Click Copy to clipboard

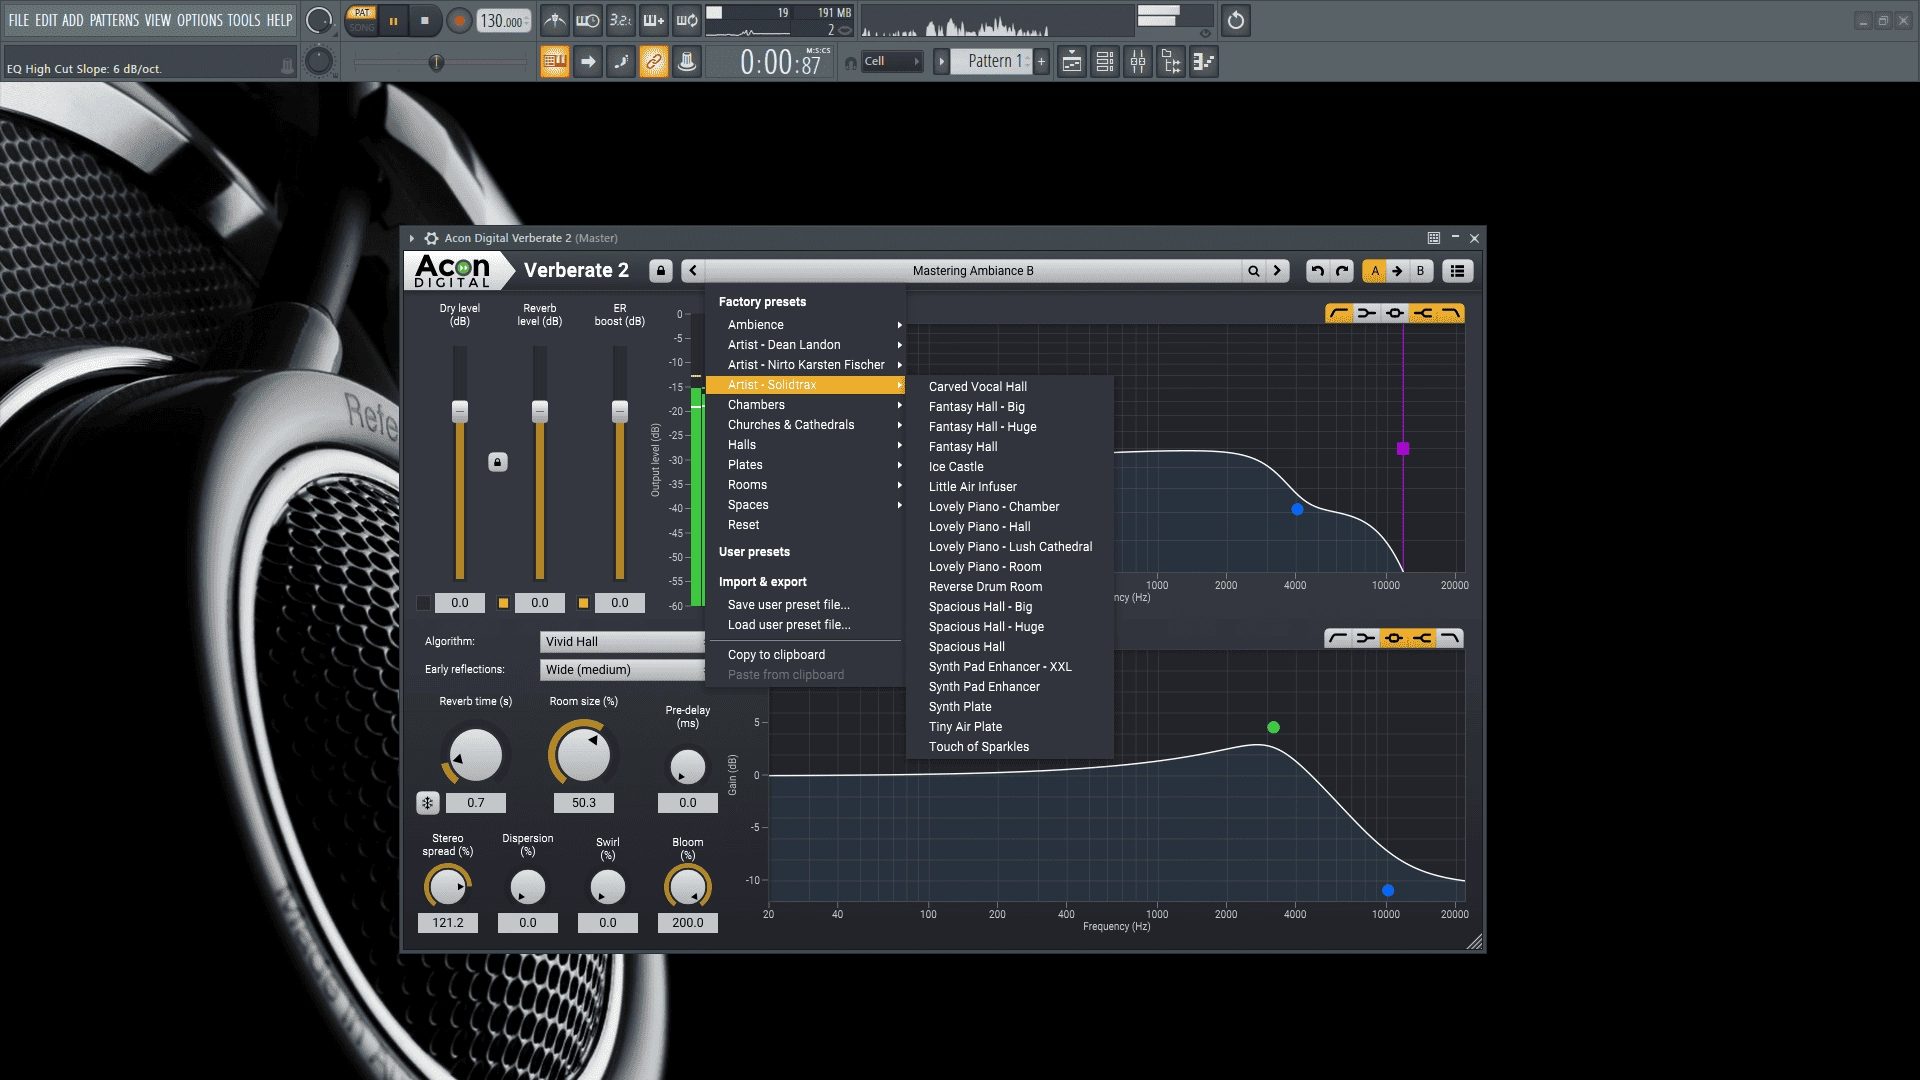(805, 655)
